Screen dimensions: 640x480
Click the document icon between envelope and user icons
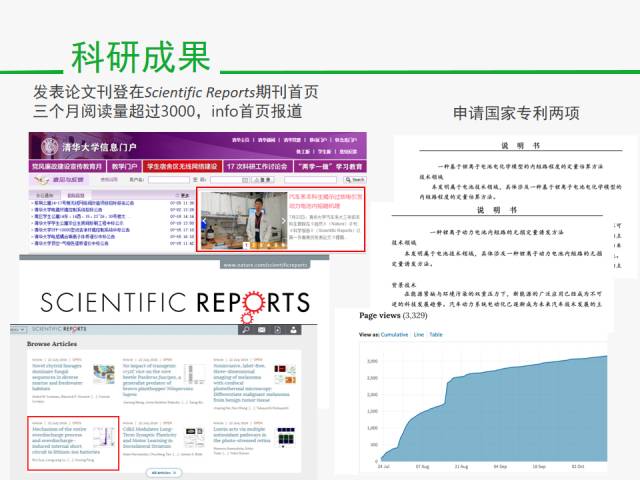[x=278, y=330]
